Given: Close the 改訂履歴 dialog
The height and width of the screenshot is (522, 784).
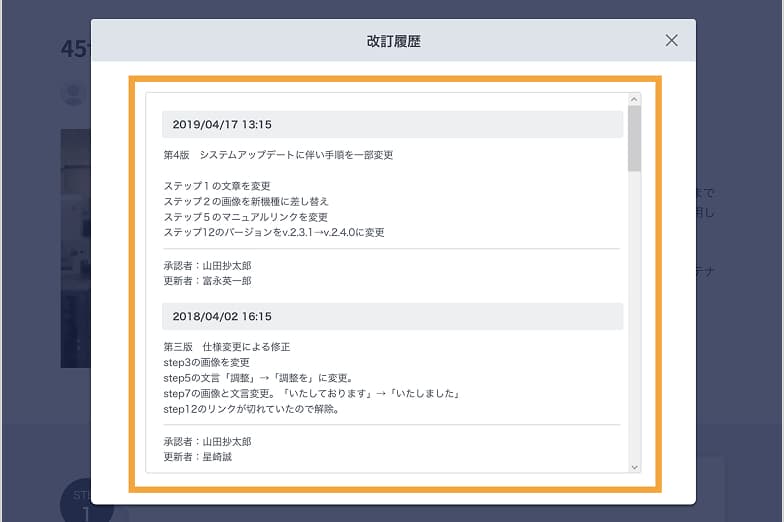Looking at the screenshot, I should click(x=671, y=40).
